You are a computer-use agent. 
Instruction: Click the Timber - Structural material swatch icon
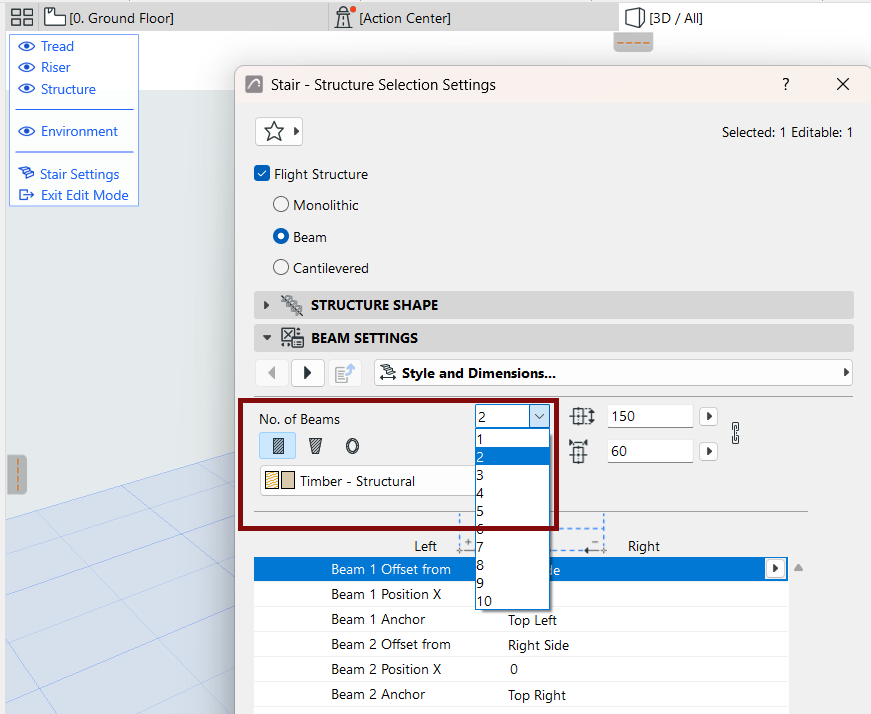(280, 481)
